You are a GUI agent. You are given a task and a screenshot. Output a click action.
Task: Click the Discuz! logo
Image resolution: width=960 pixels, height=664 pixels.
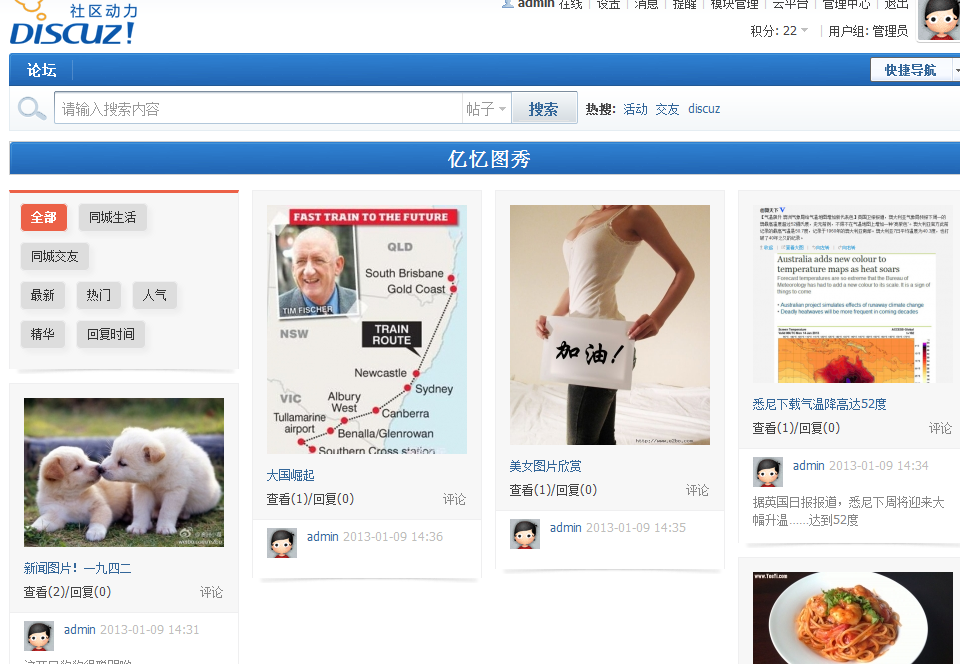point(72,24)
